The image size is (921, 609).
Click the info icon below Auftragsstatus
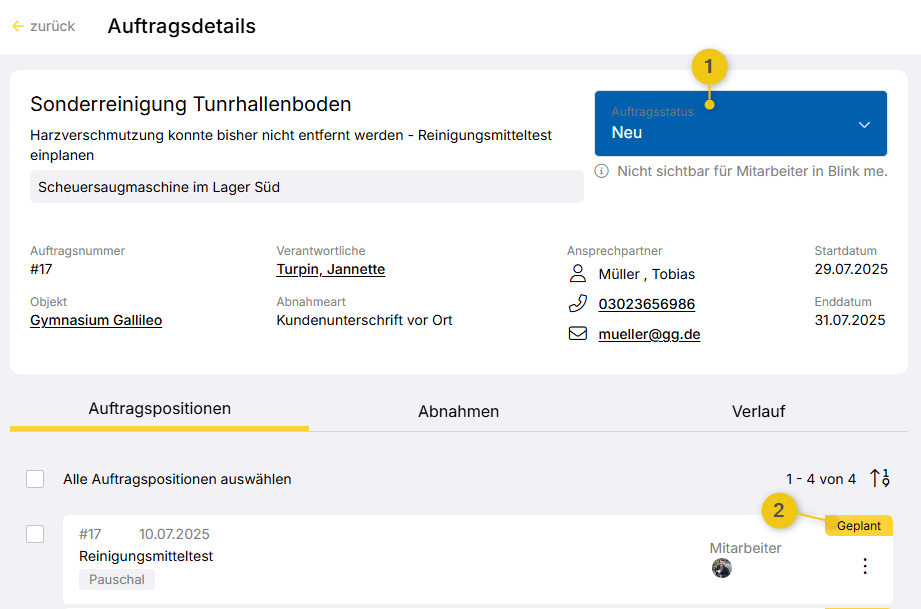pos(602,171)
